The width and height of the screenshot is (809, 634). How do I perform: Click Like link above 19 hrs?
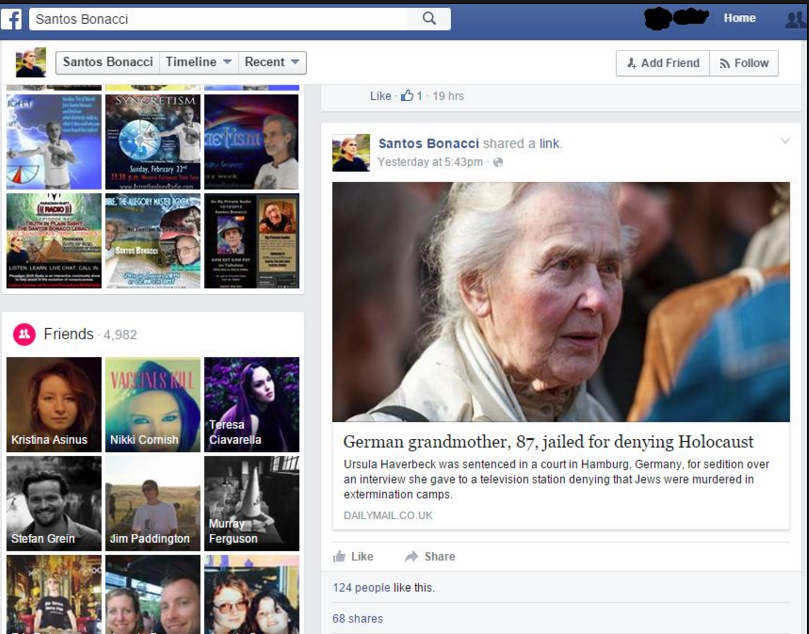(x=380, y=96)
